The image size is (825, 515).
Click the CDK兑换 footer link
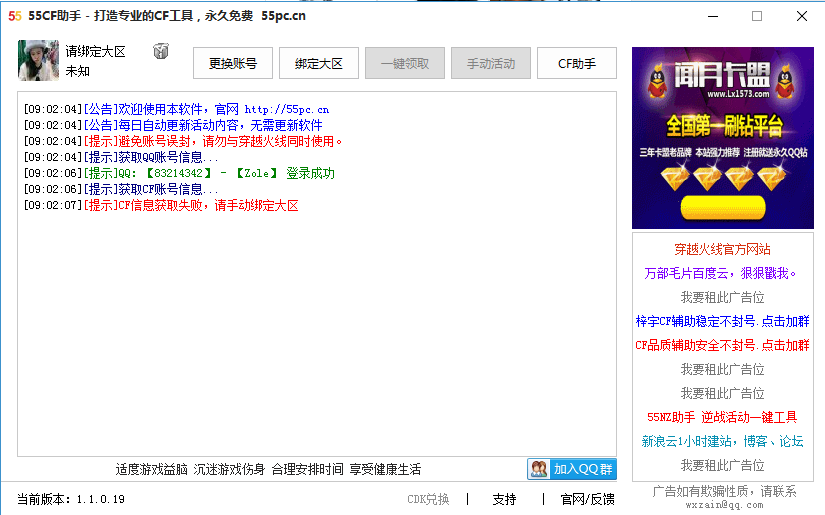click(x=428, y=499)
